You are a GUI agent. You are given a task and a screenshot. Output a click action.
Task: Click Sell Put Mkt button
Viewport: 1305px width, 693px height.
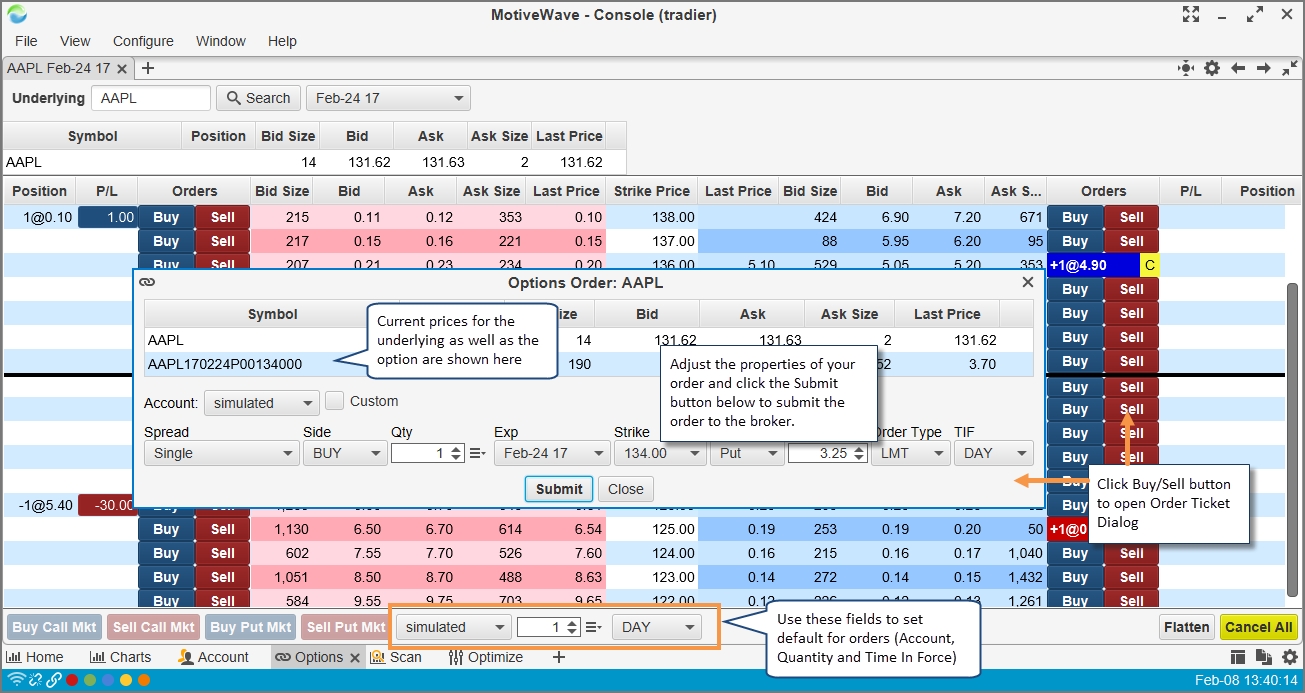[x=346, y=627]
